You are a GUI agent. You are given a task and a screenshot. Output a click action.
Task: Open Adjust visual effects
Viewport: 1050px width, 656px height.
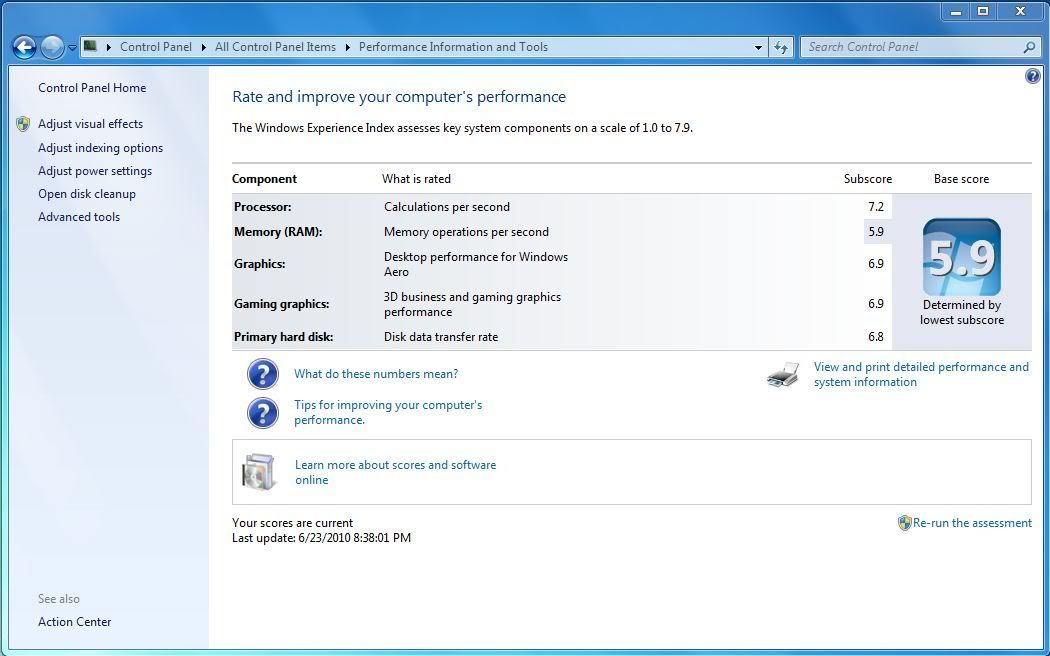[90, 124]
